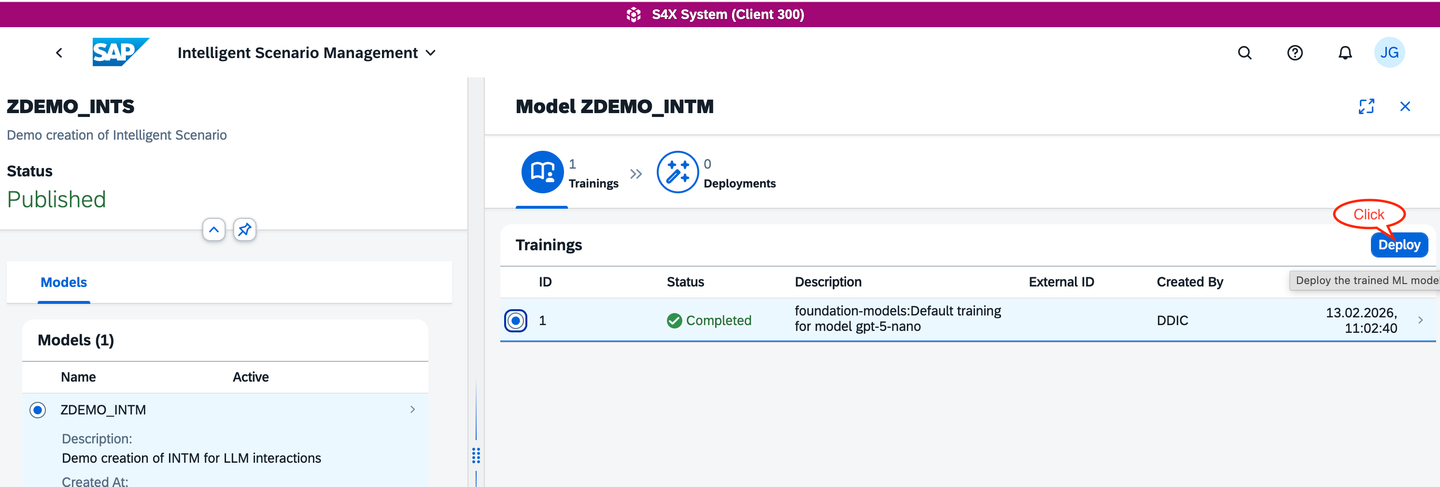The height and width of the screenshot is (487, 1440).
Task: Click the ID column header
Action: (546, 282)
